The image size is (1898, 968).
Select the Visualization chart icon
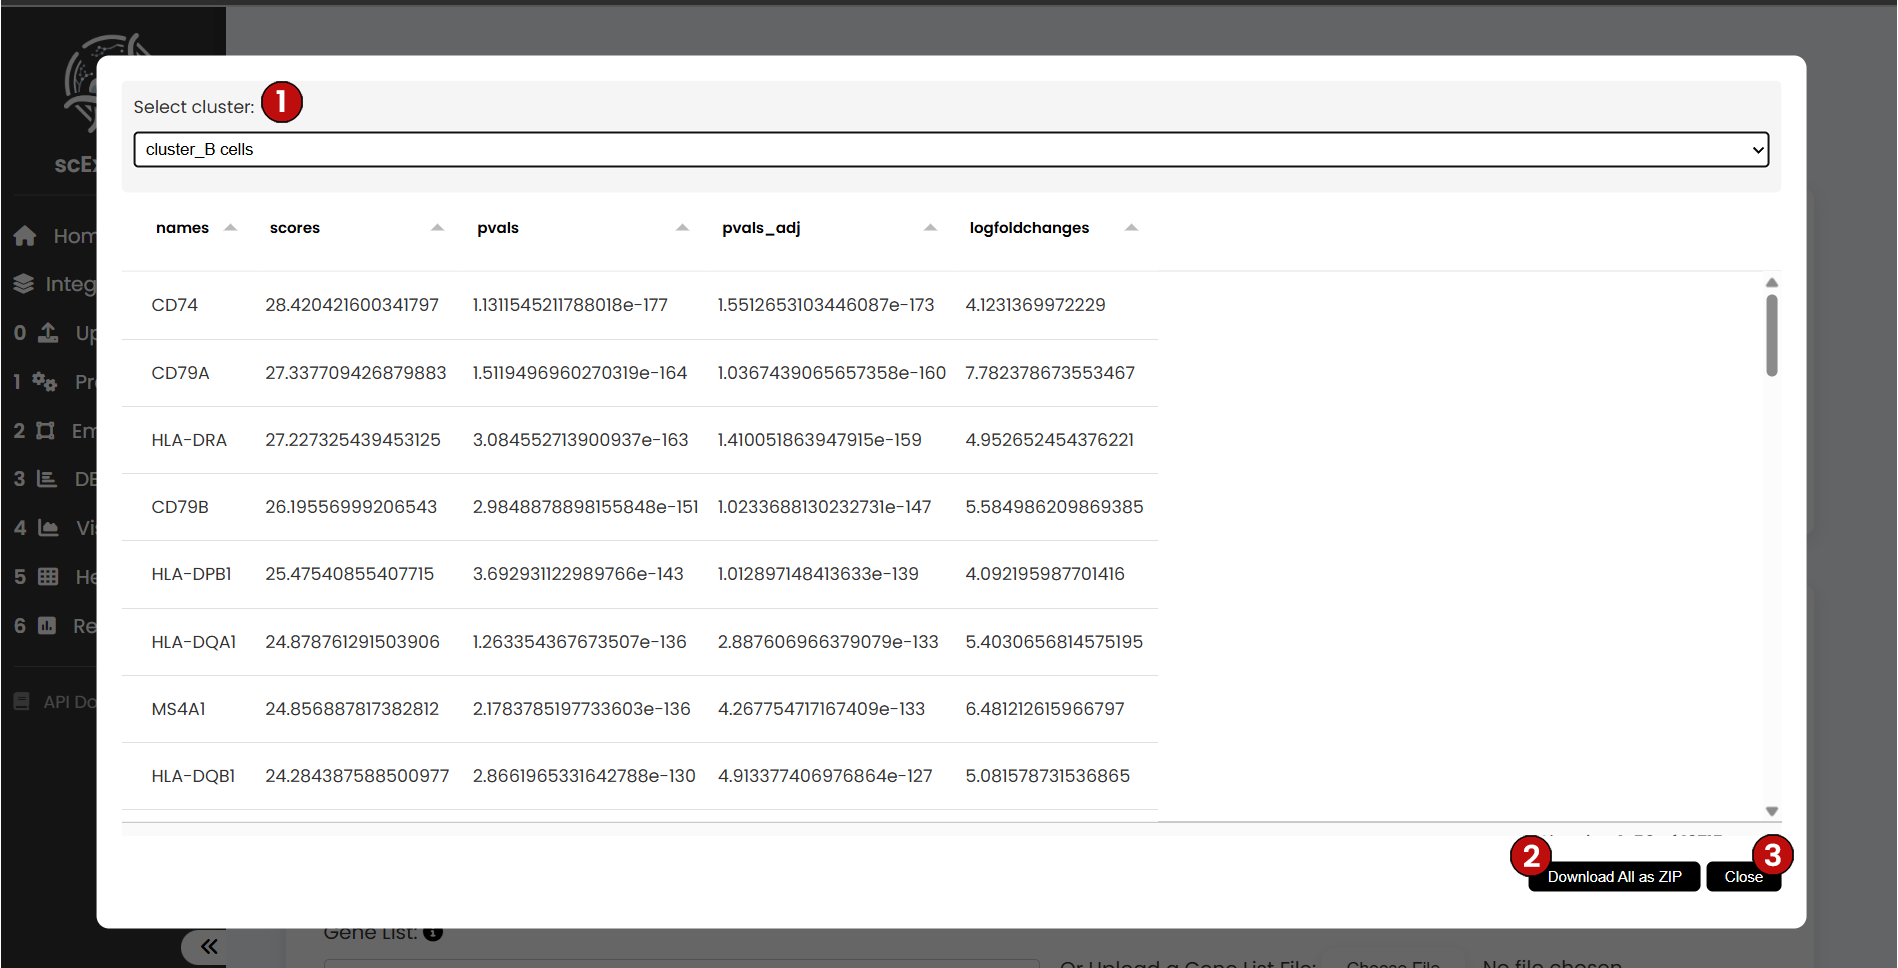tap(46, 528)
